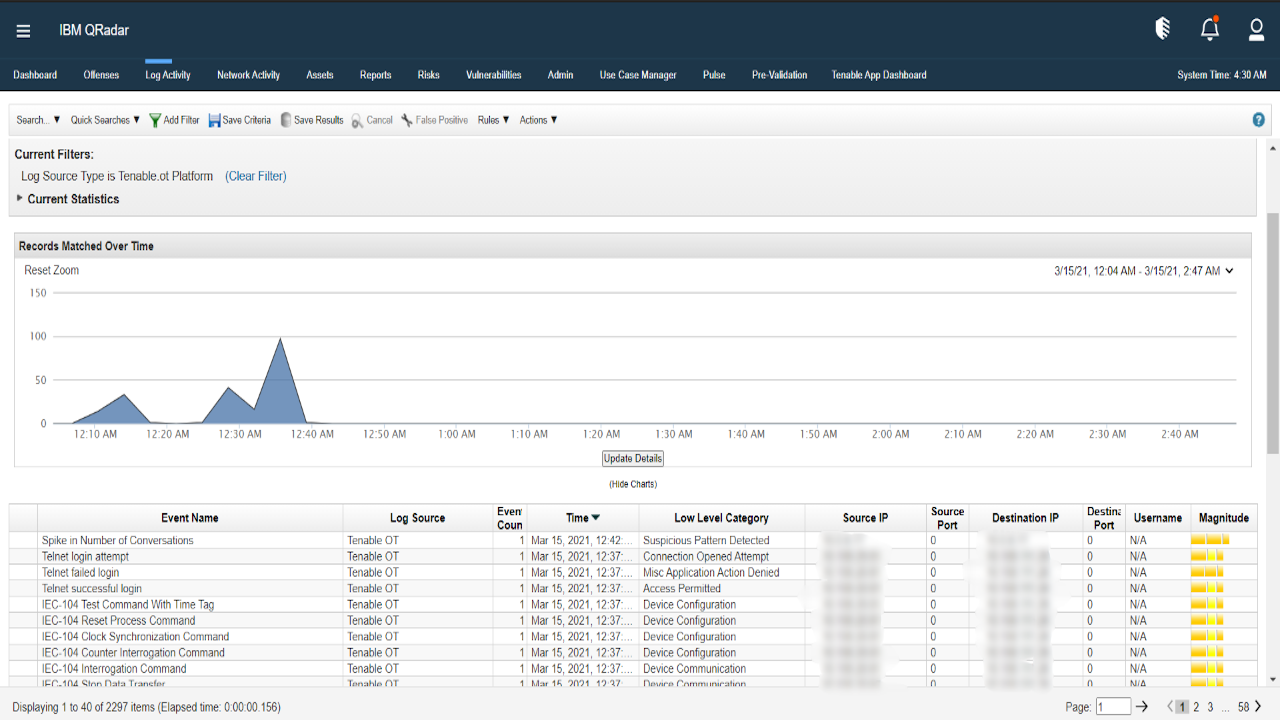The width and height of the screenshot is (1280, 720).
Task: Switch to the Dashboard tab
Action: coord(35,75)
